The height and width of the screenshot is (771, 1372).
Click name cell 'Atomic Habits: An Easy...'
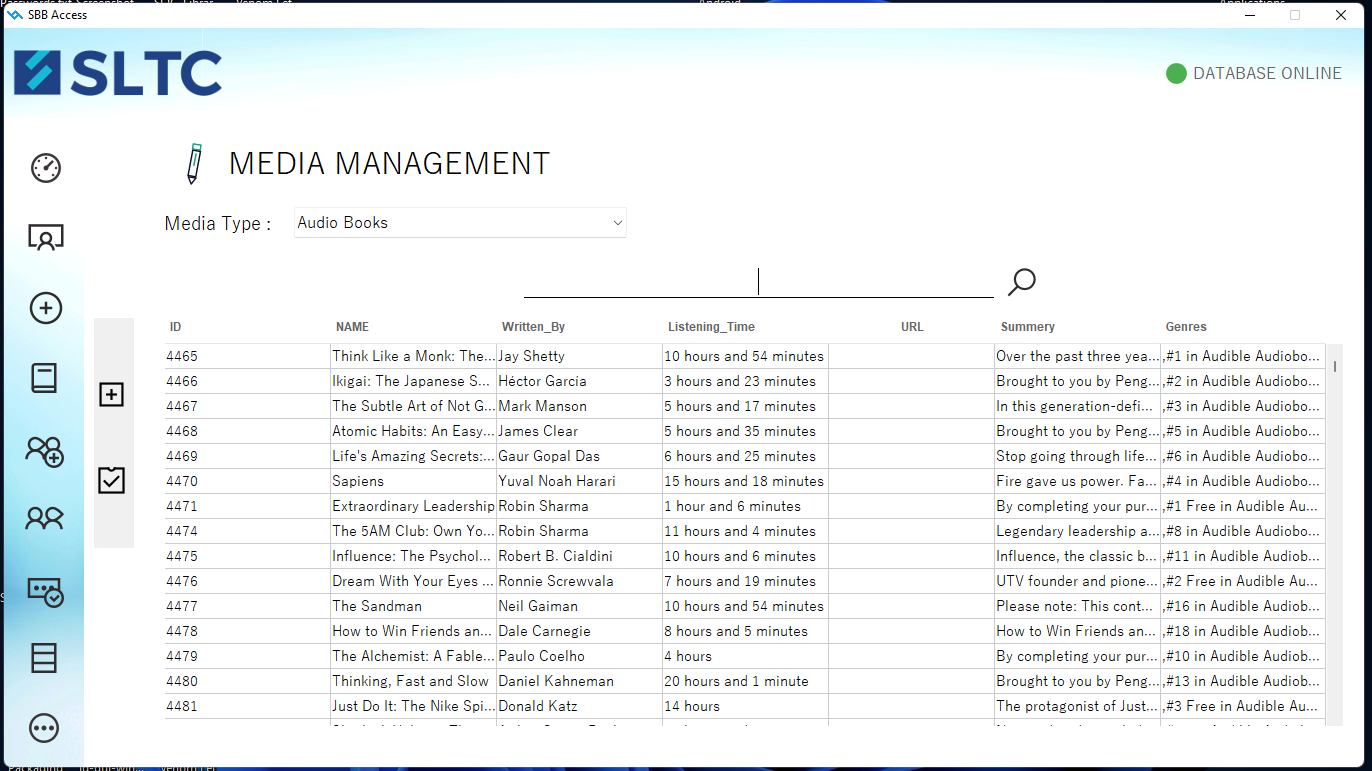(414, 431)
